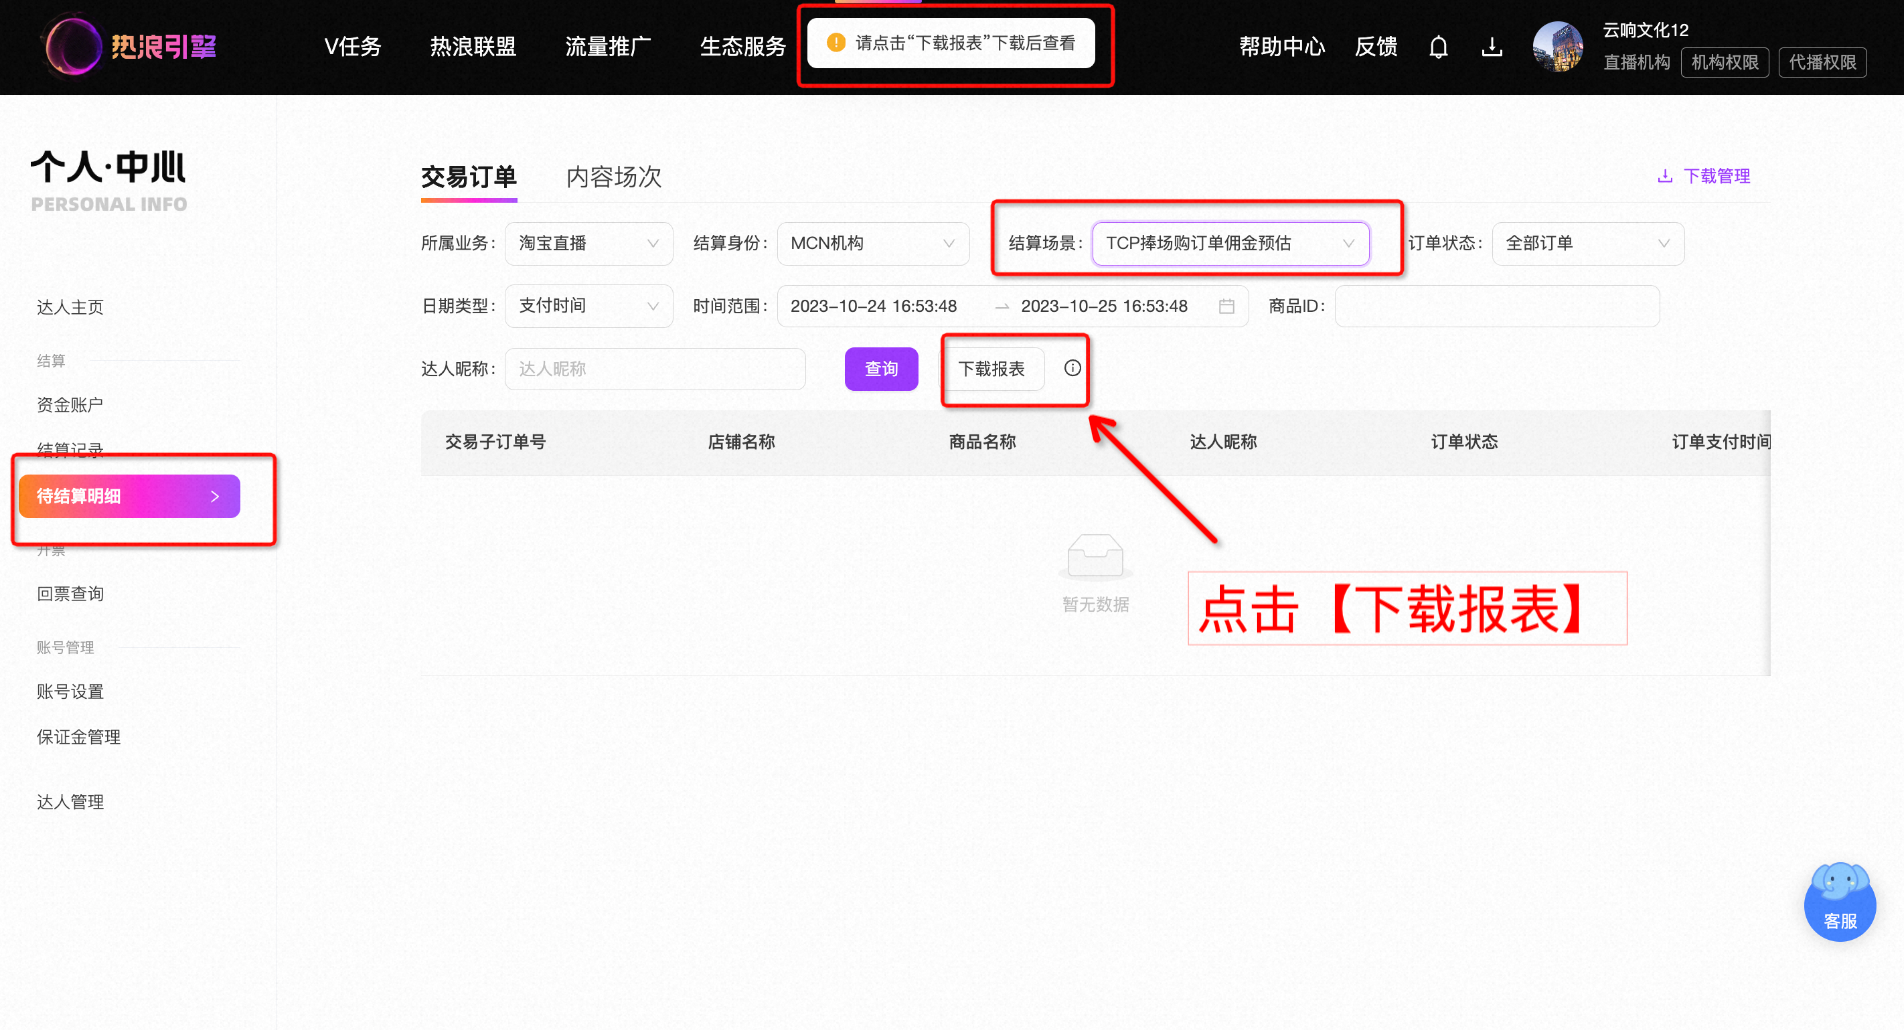Click the 达人昵称 table column header
The height and width of the screenshot is (1030, 1904).
[x=1223, y=442]
